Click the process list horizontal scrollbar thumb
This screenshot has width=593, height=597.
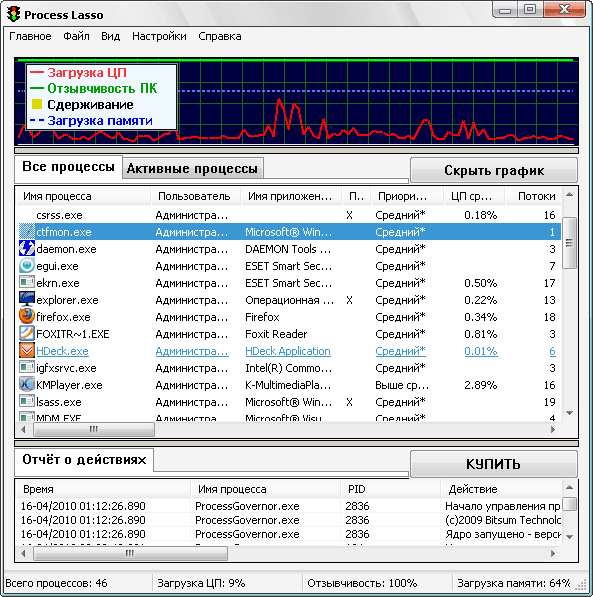(x=94, y=429)
